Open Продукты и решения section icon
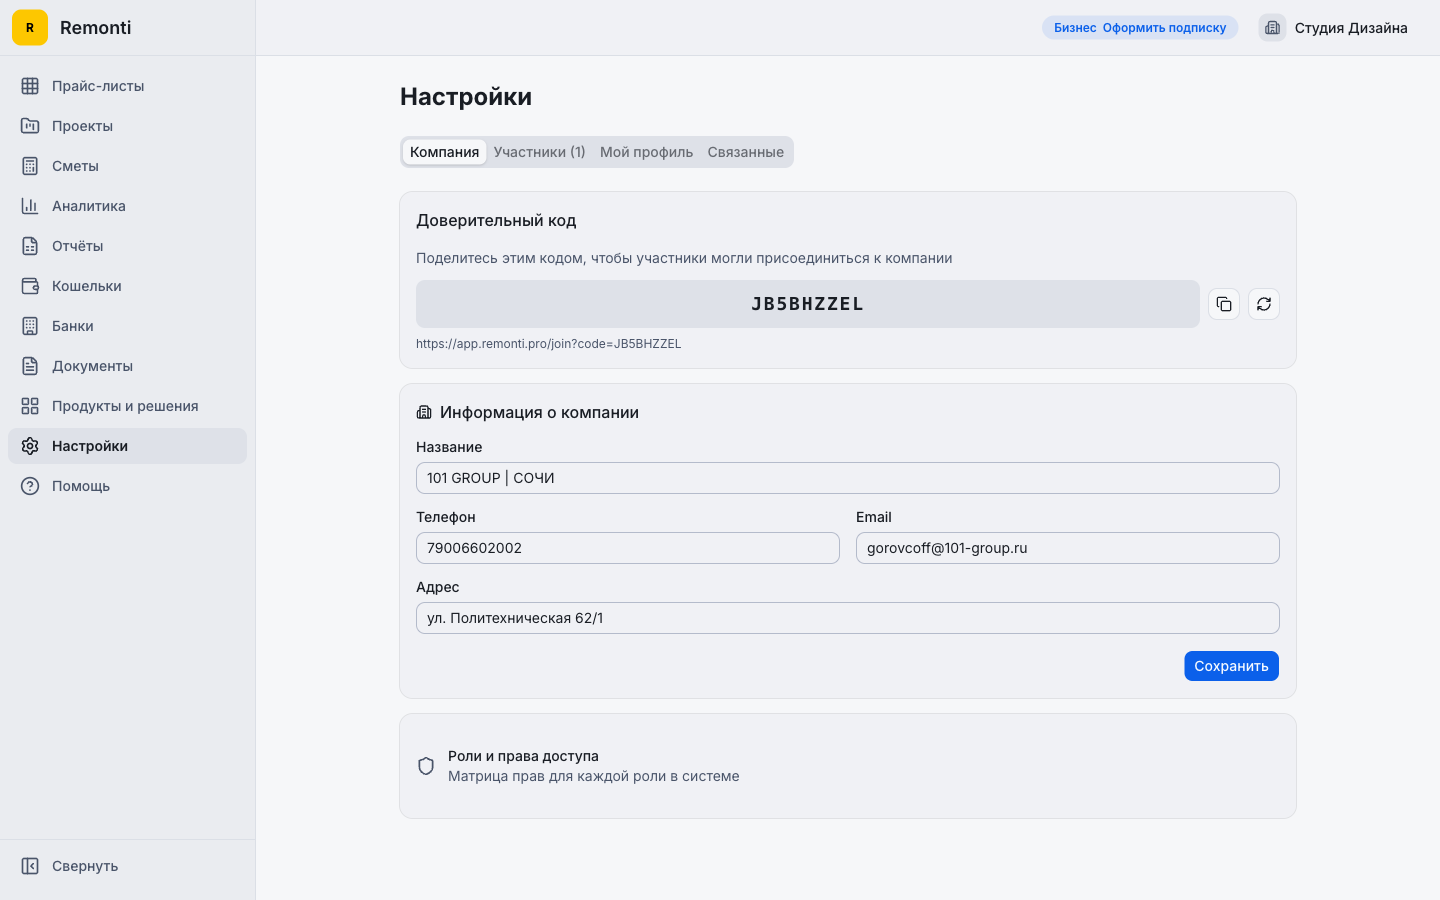The image size is (1440, 900). (x=29, y=406)
